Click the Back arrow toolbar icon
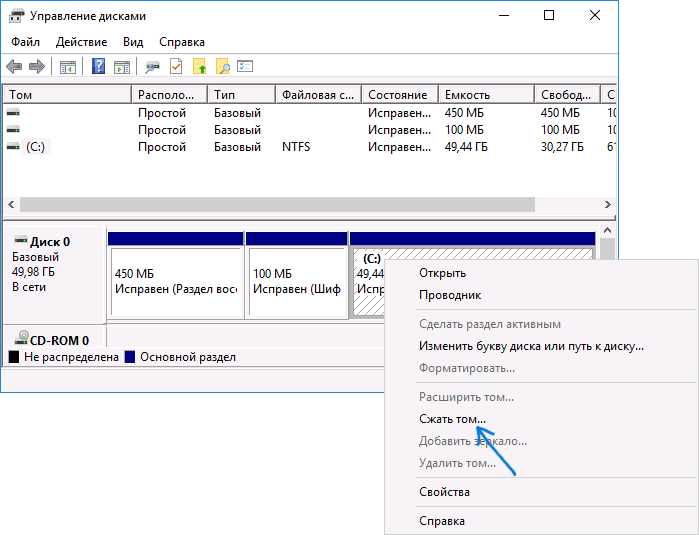 (x=14, y=67)
